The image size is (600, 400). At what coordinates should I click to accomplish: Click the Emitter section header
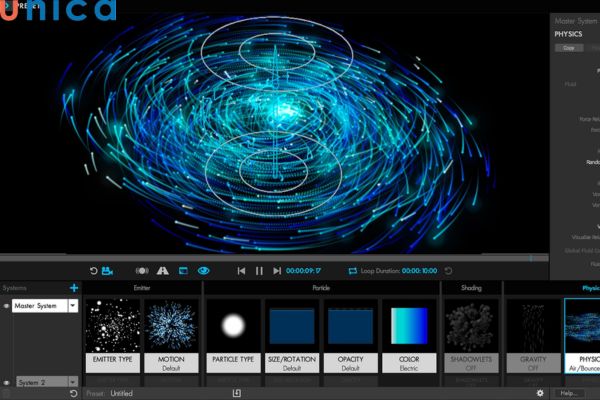[142, 288]
